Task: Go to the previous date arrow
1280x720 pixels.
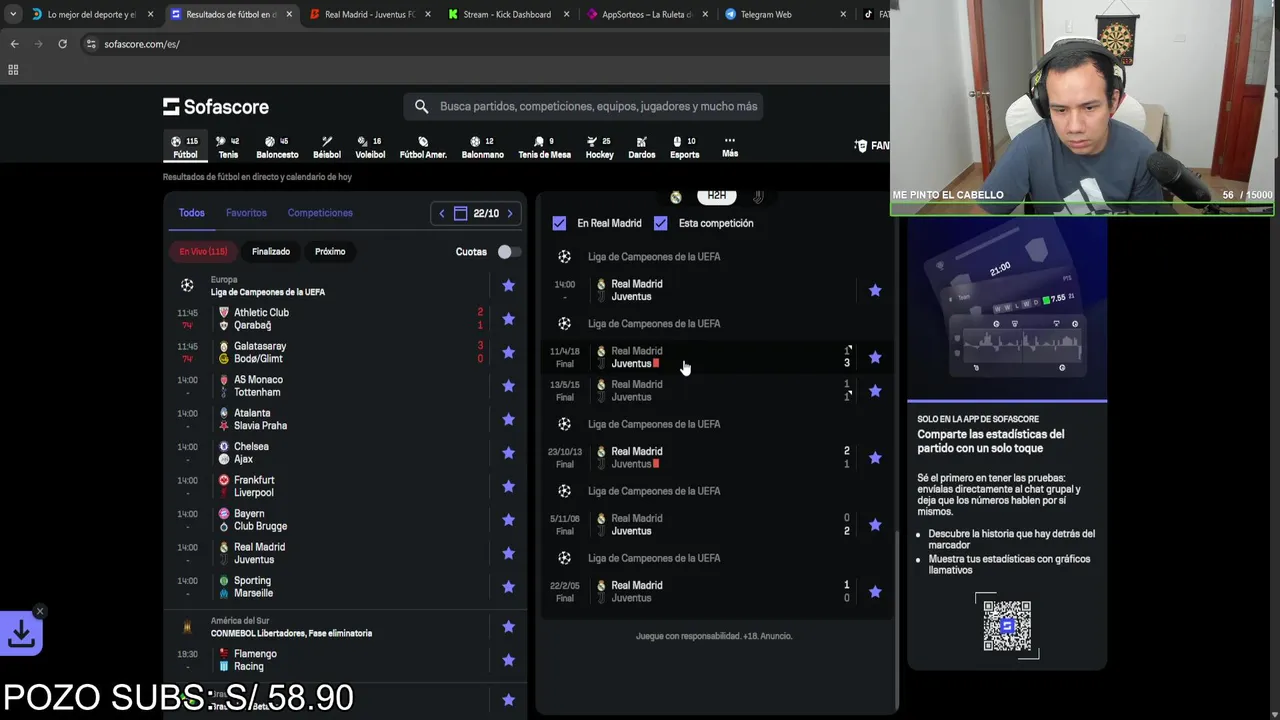Action: (x=442, y=213)
